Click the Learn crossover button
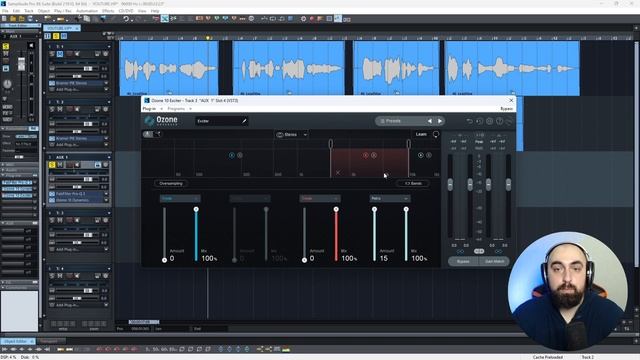This screenshot has height=360, width=640. click(421, 134)
